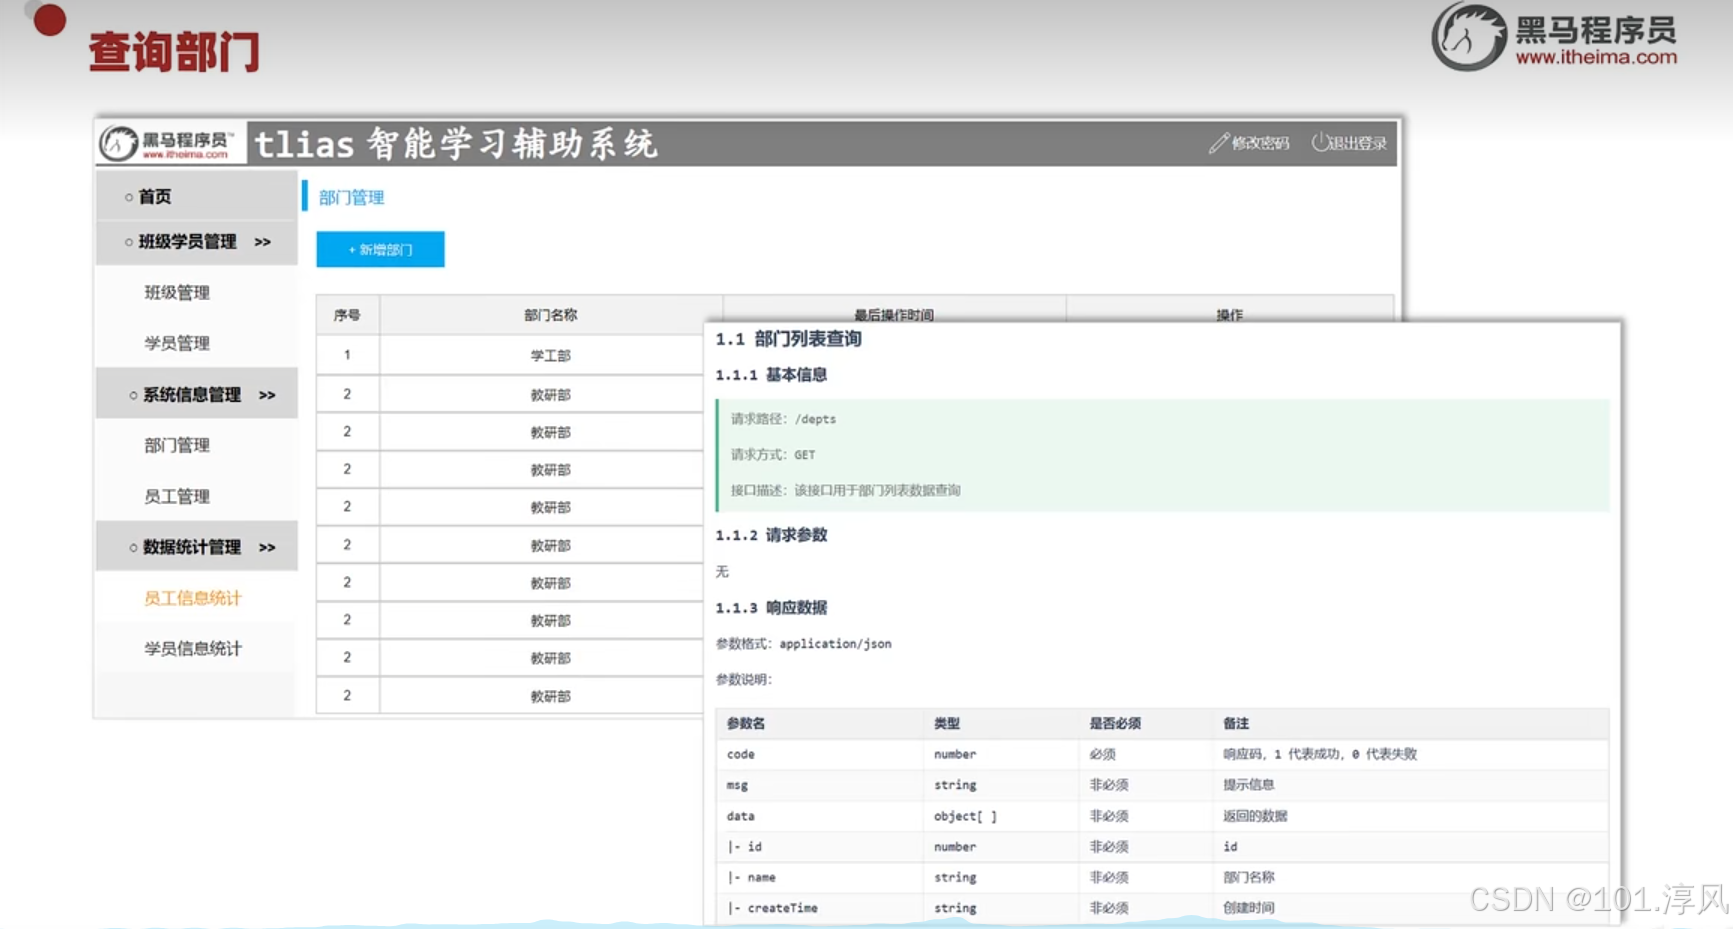
Task: Click the 序号 column header
Action: 347,315
